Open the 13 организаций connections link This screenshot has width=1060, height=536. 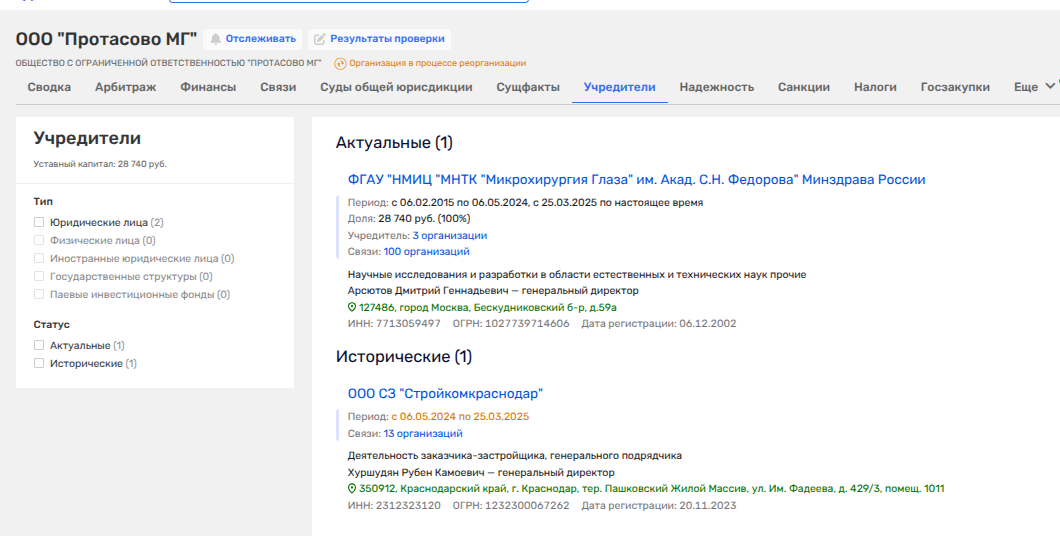(x=423, y=434)
